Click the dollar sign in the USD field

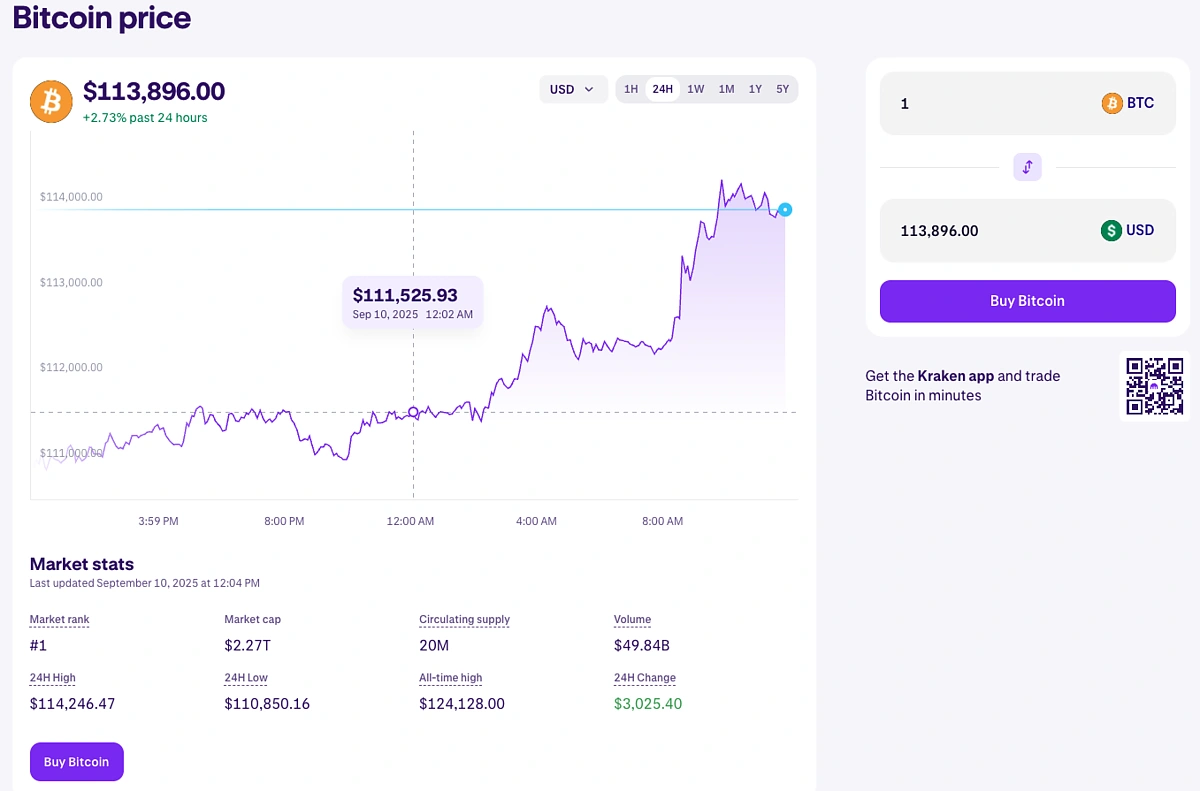pyautogui.click(x=1113, y=230)
